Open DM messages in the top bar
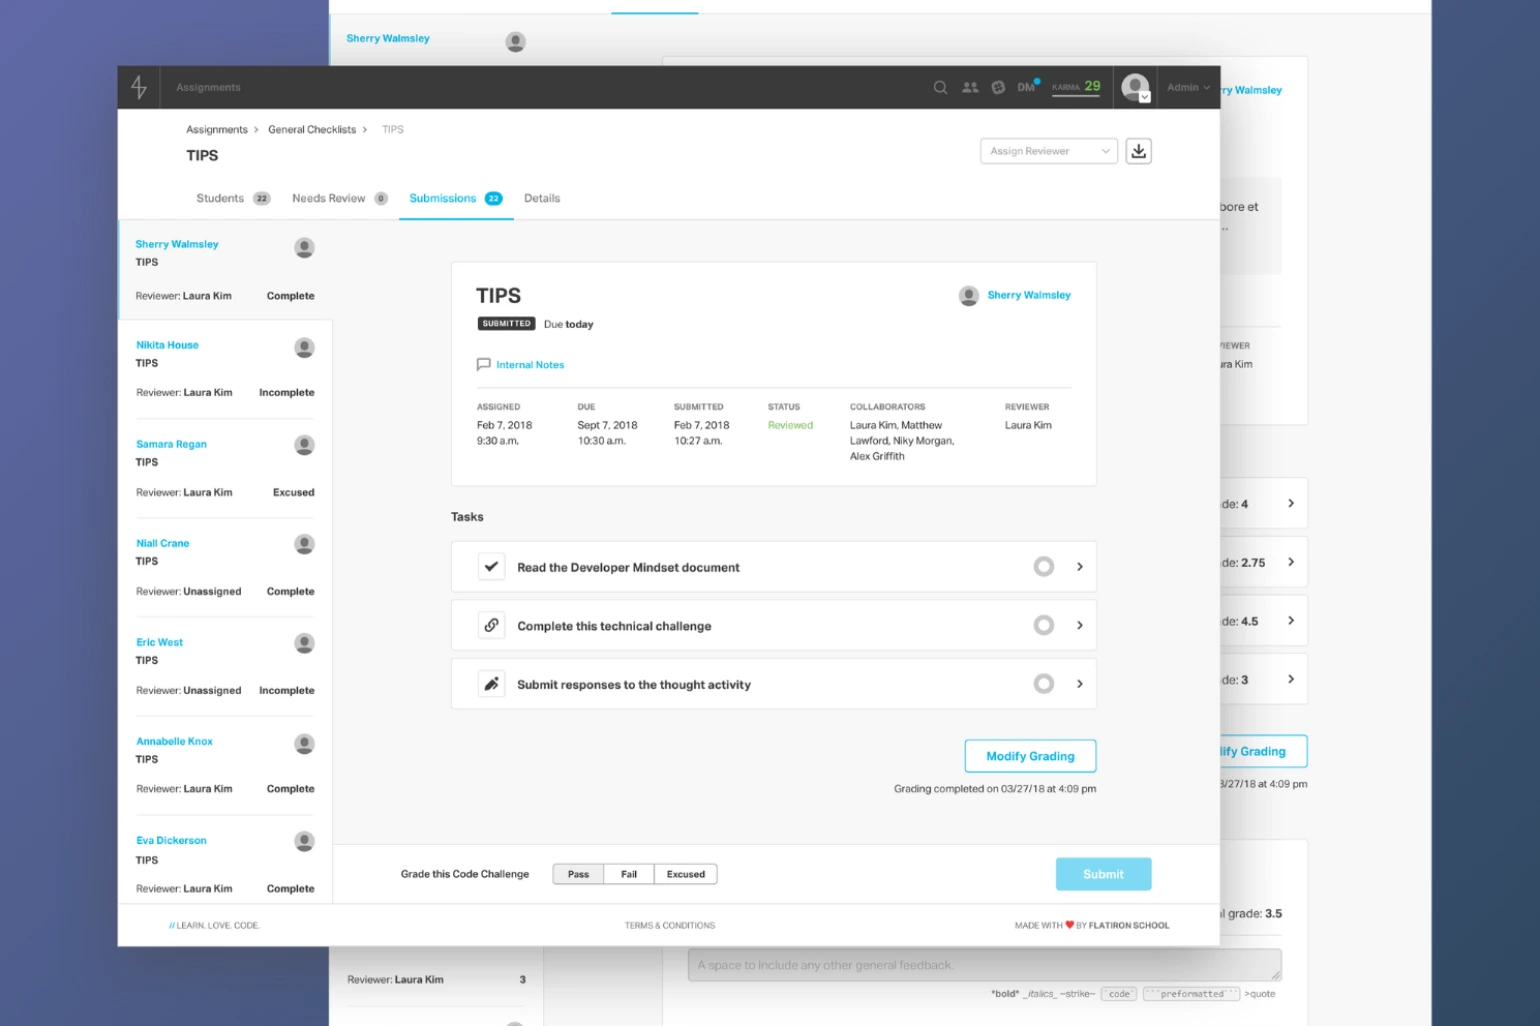 click(x=1028, y=87)
